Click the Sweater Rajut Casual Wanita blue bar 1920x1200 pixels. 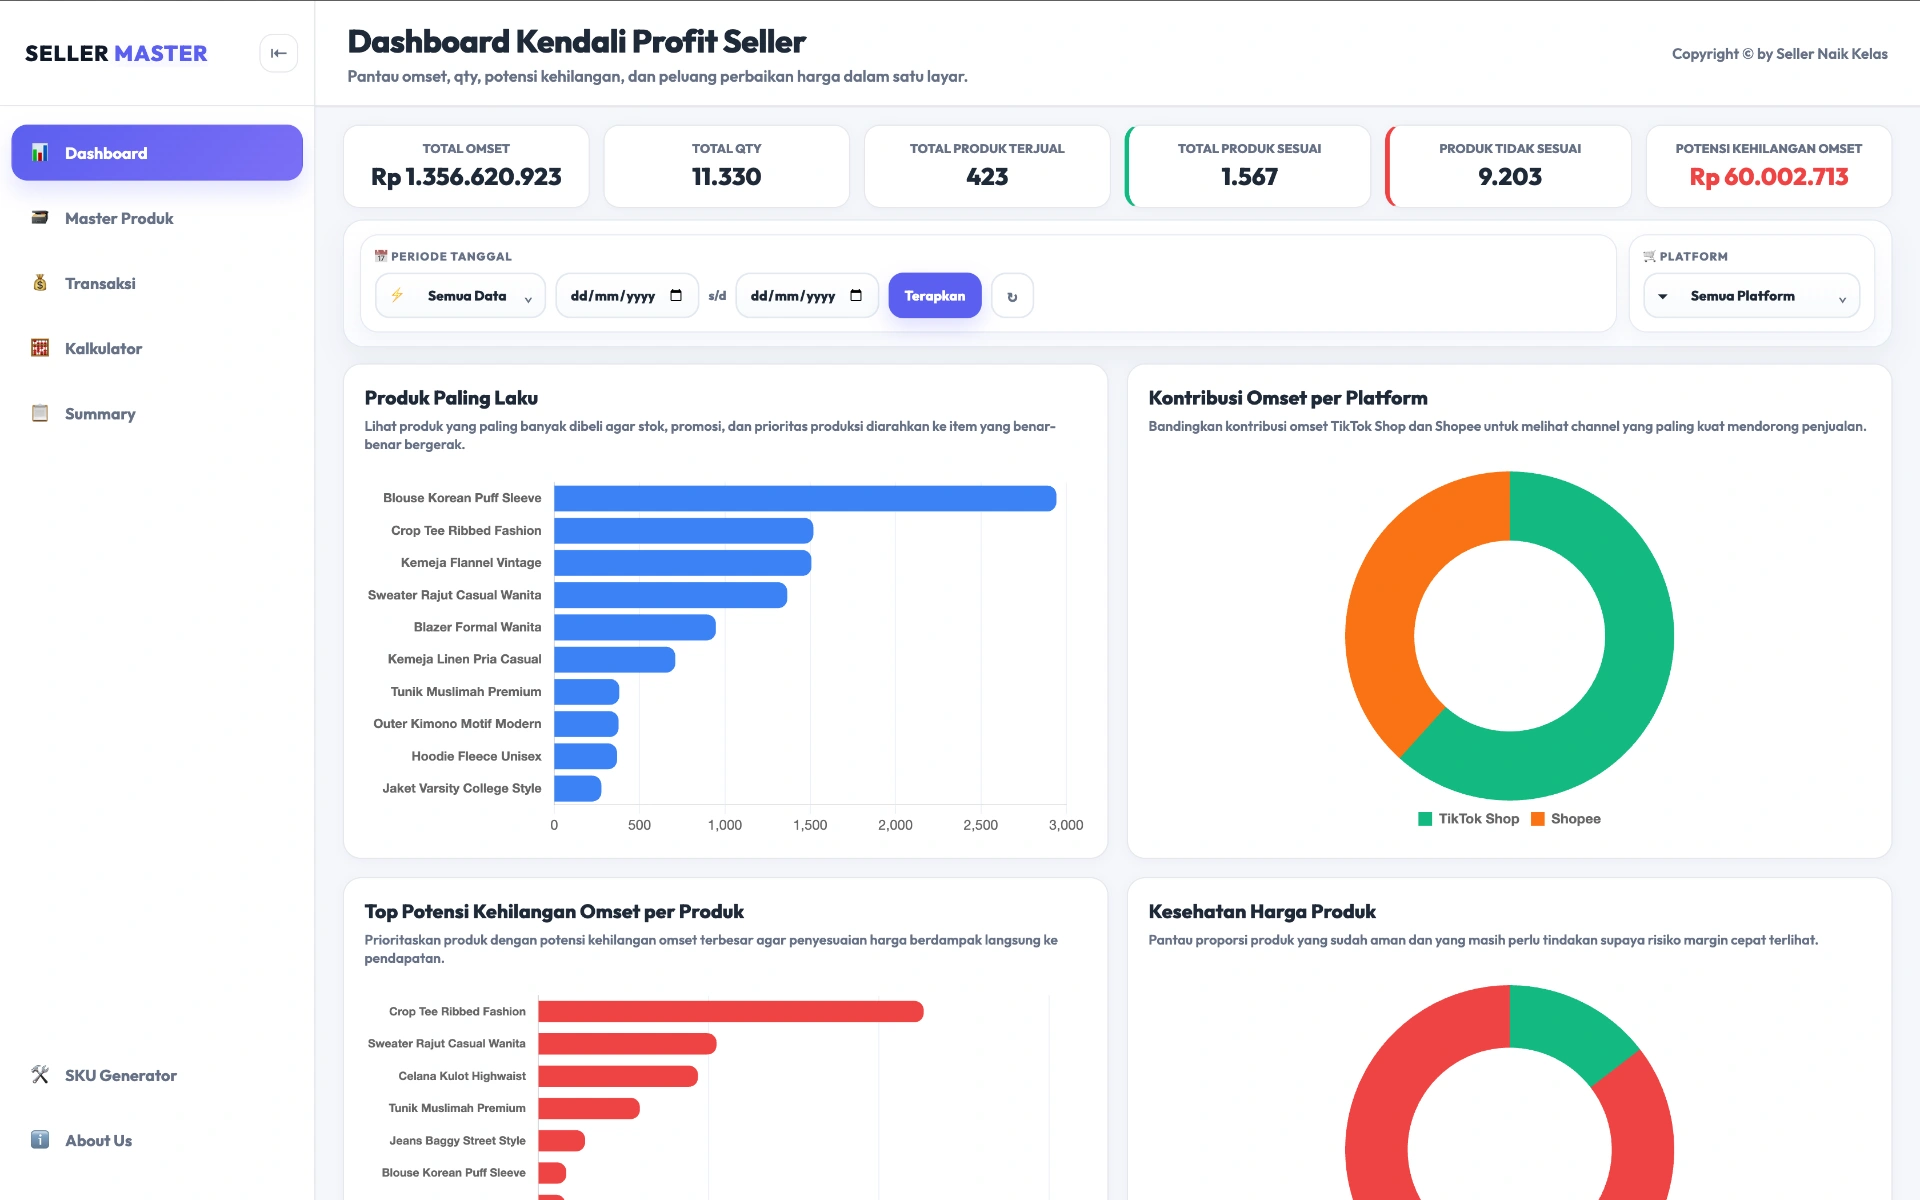click(670, 595)
